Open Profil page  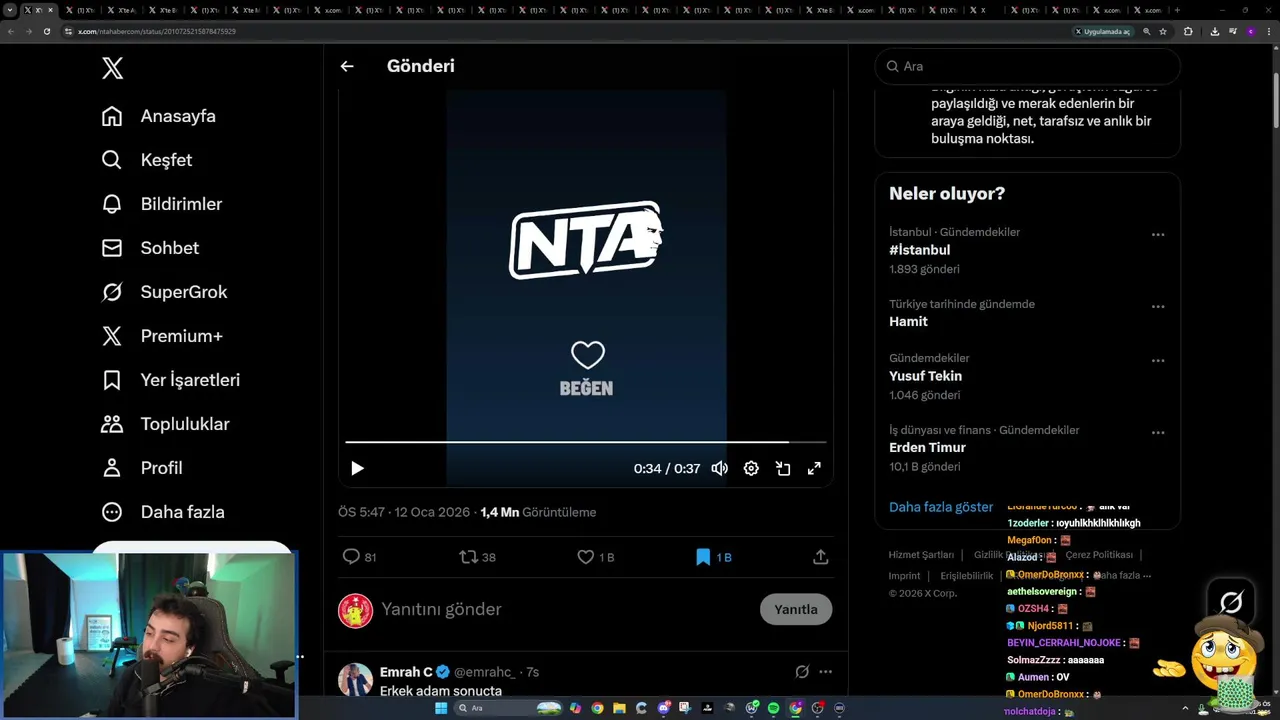(x=142, y=468)
